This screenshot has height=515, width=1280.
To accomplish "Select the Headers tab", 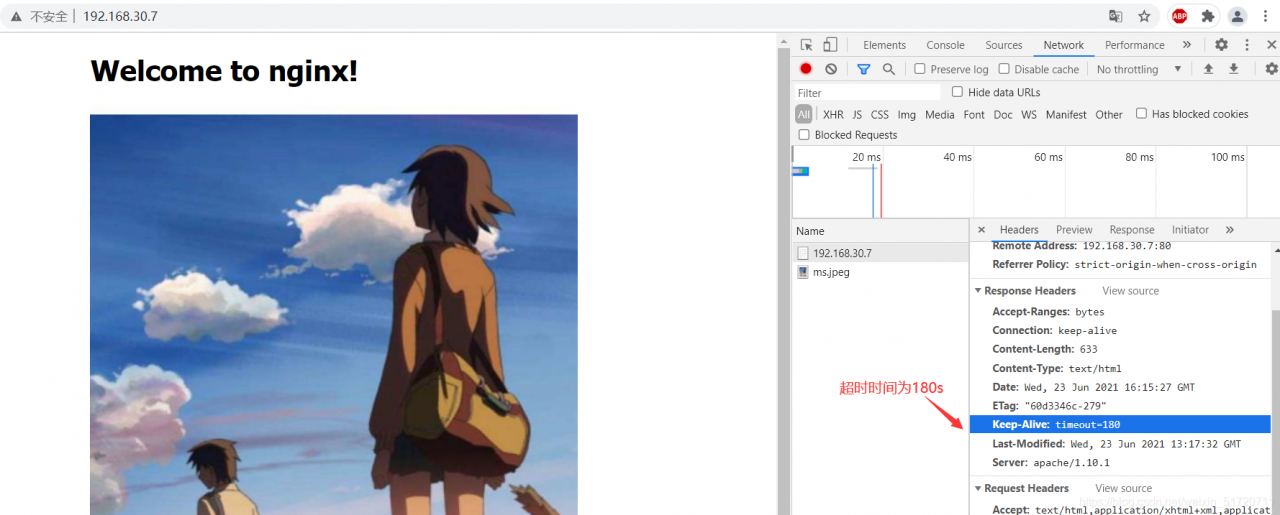I will 1019,230.
